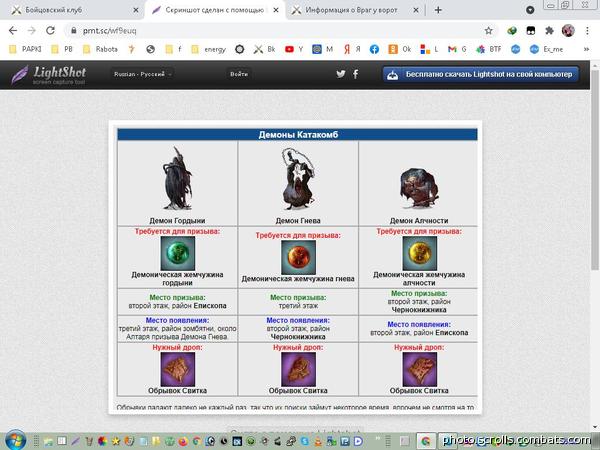Open the L bookmark with colored squares
This screenshot has width=600, height=450.
pyautogui.click(x=429, y=49)
